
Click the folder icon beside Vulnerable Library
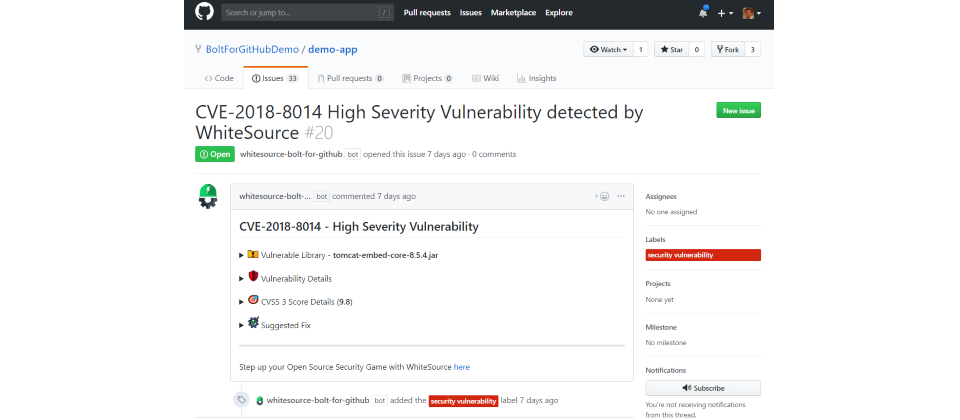coord(253,254)
